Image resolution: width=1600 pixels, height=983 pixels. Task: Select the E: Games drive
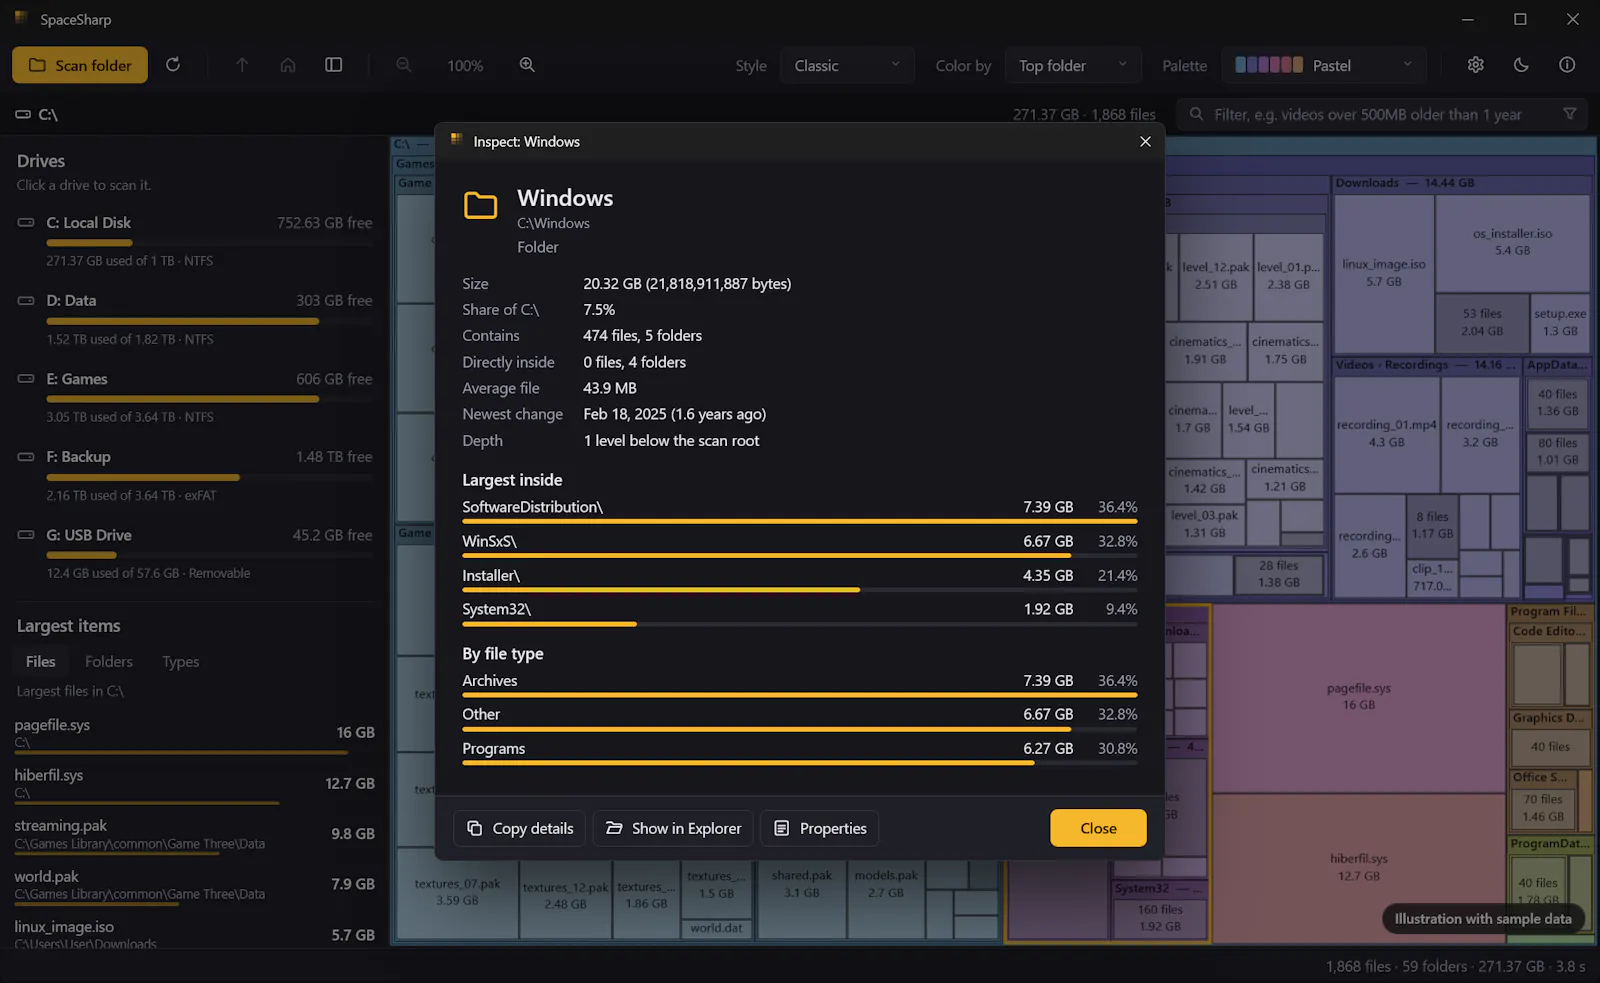tap(194, 397)
